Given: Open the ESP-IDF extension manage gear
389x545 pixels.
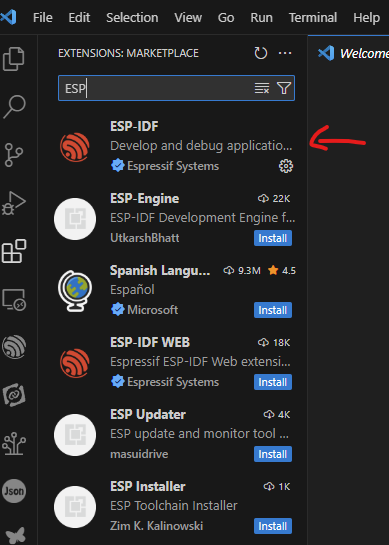Looking at the screenshot, I should 286,166.
